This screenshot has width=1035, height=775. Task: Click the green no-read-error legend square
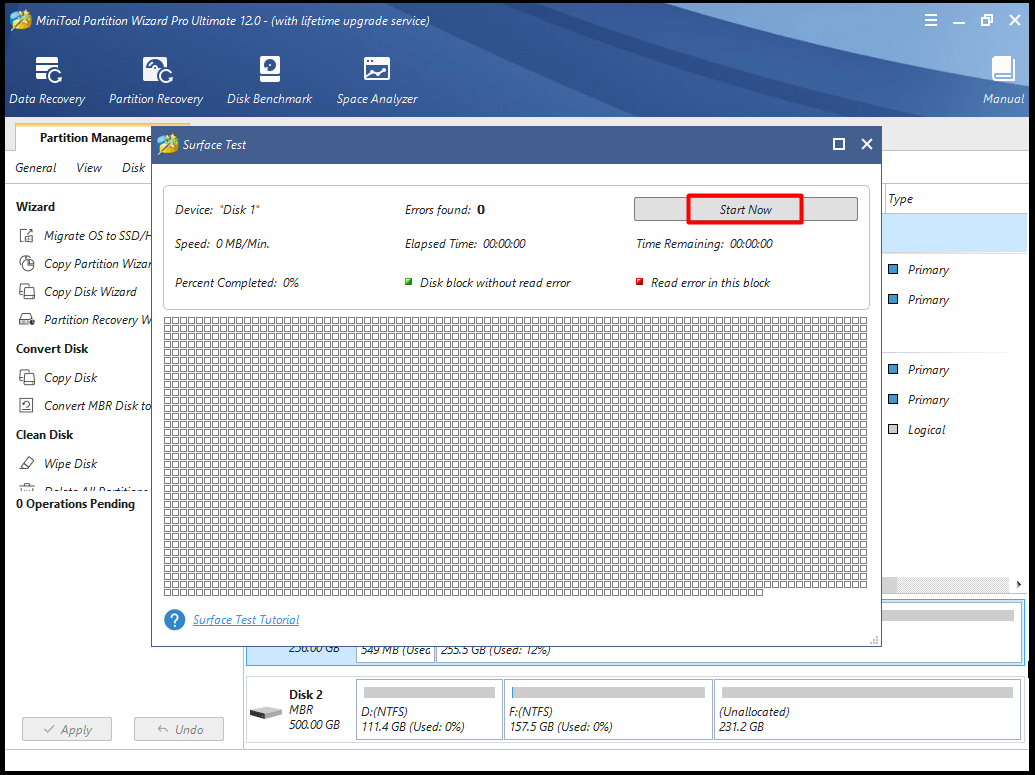tap(408, 282)
